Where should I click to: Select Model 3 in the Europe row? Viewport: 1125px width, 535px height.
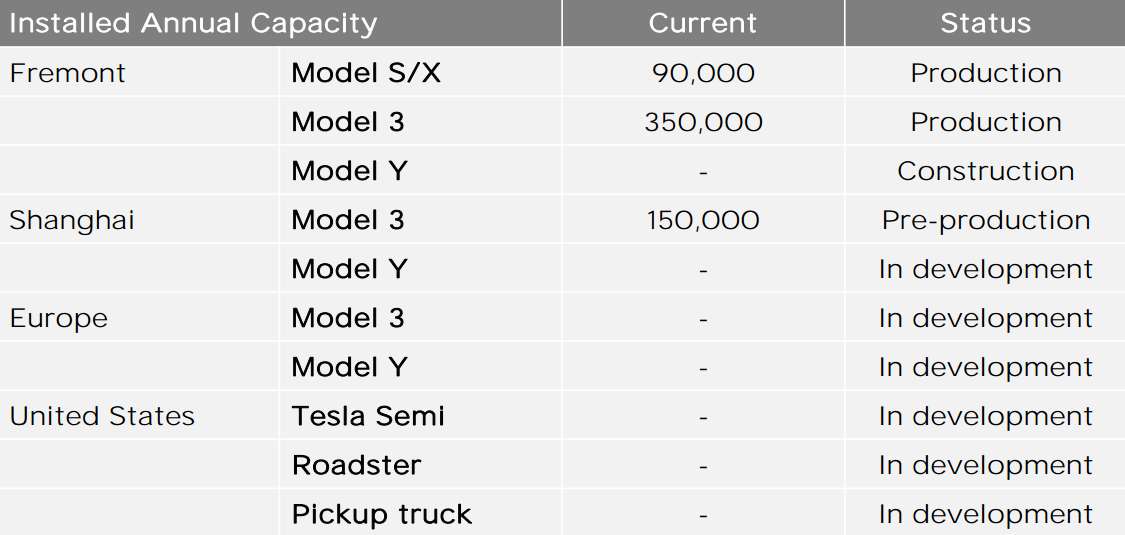pyautogui.click(x=348, y=318)
